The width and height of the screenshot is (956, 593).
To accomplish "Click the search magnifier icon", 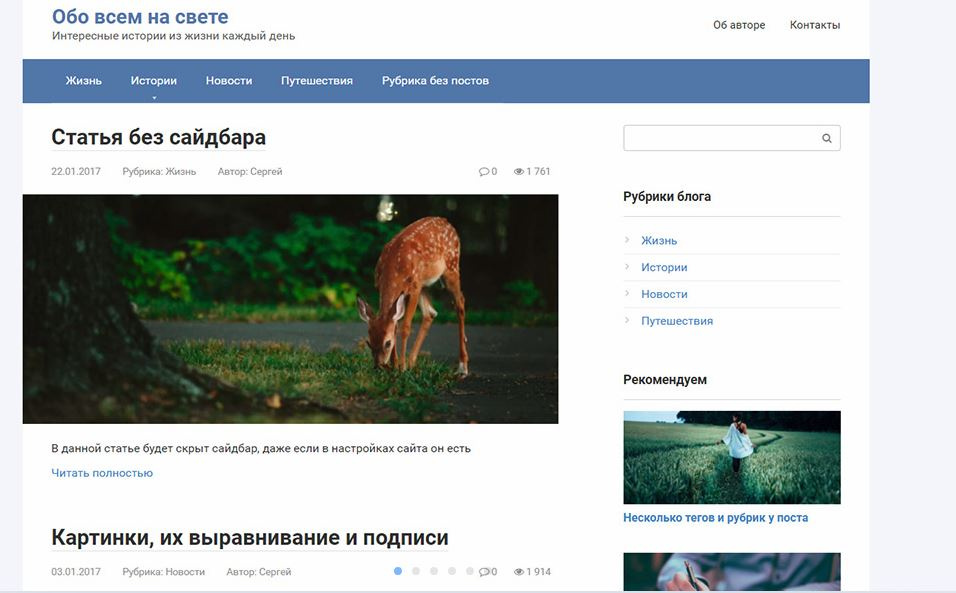I will [x=826, y=138].
